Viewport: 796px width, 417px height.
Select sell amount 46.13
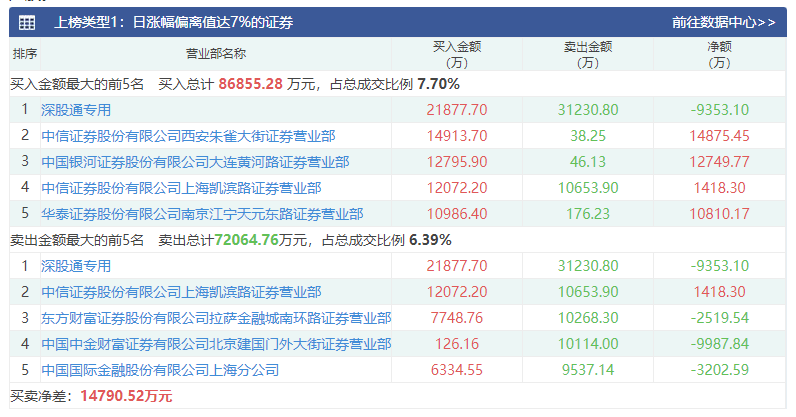[x=588, y=162]
